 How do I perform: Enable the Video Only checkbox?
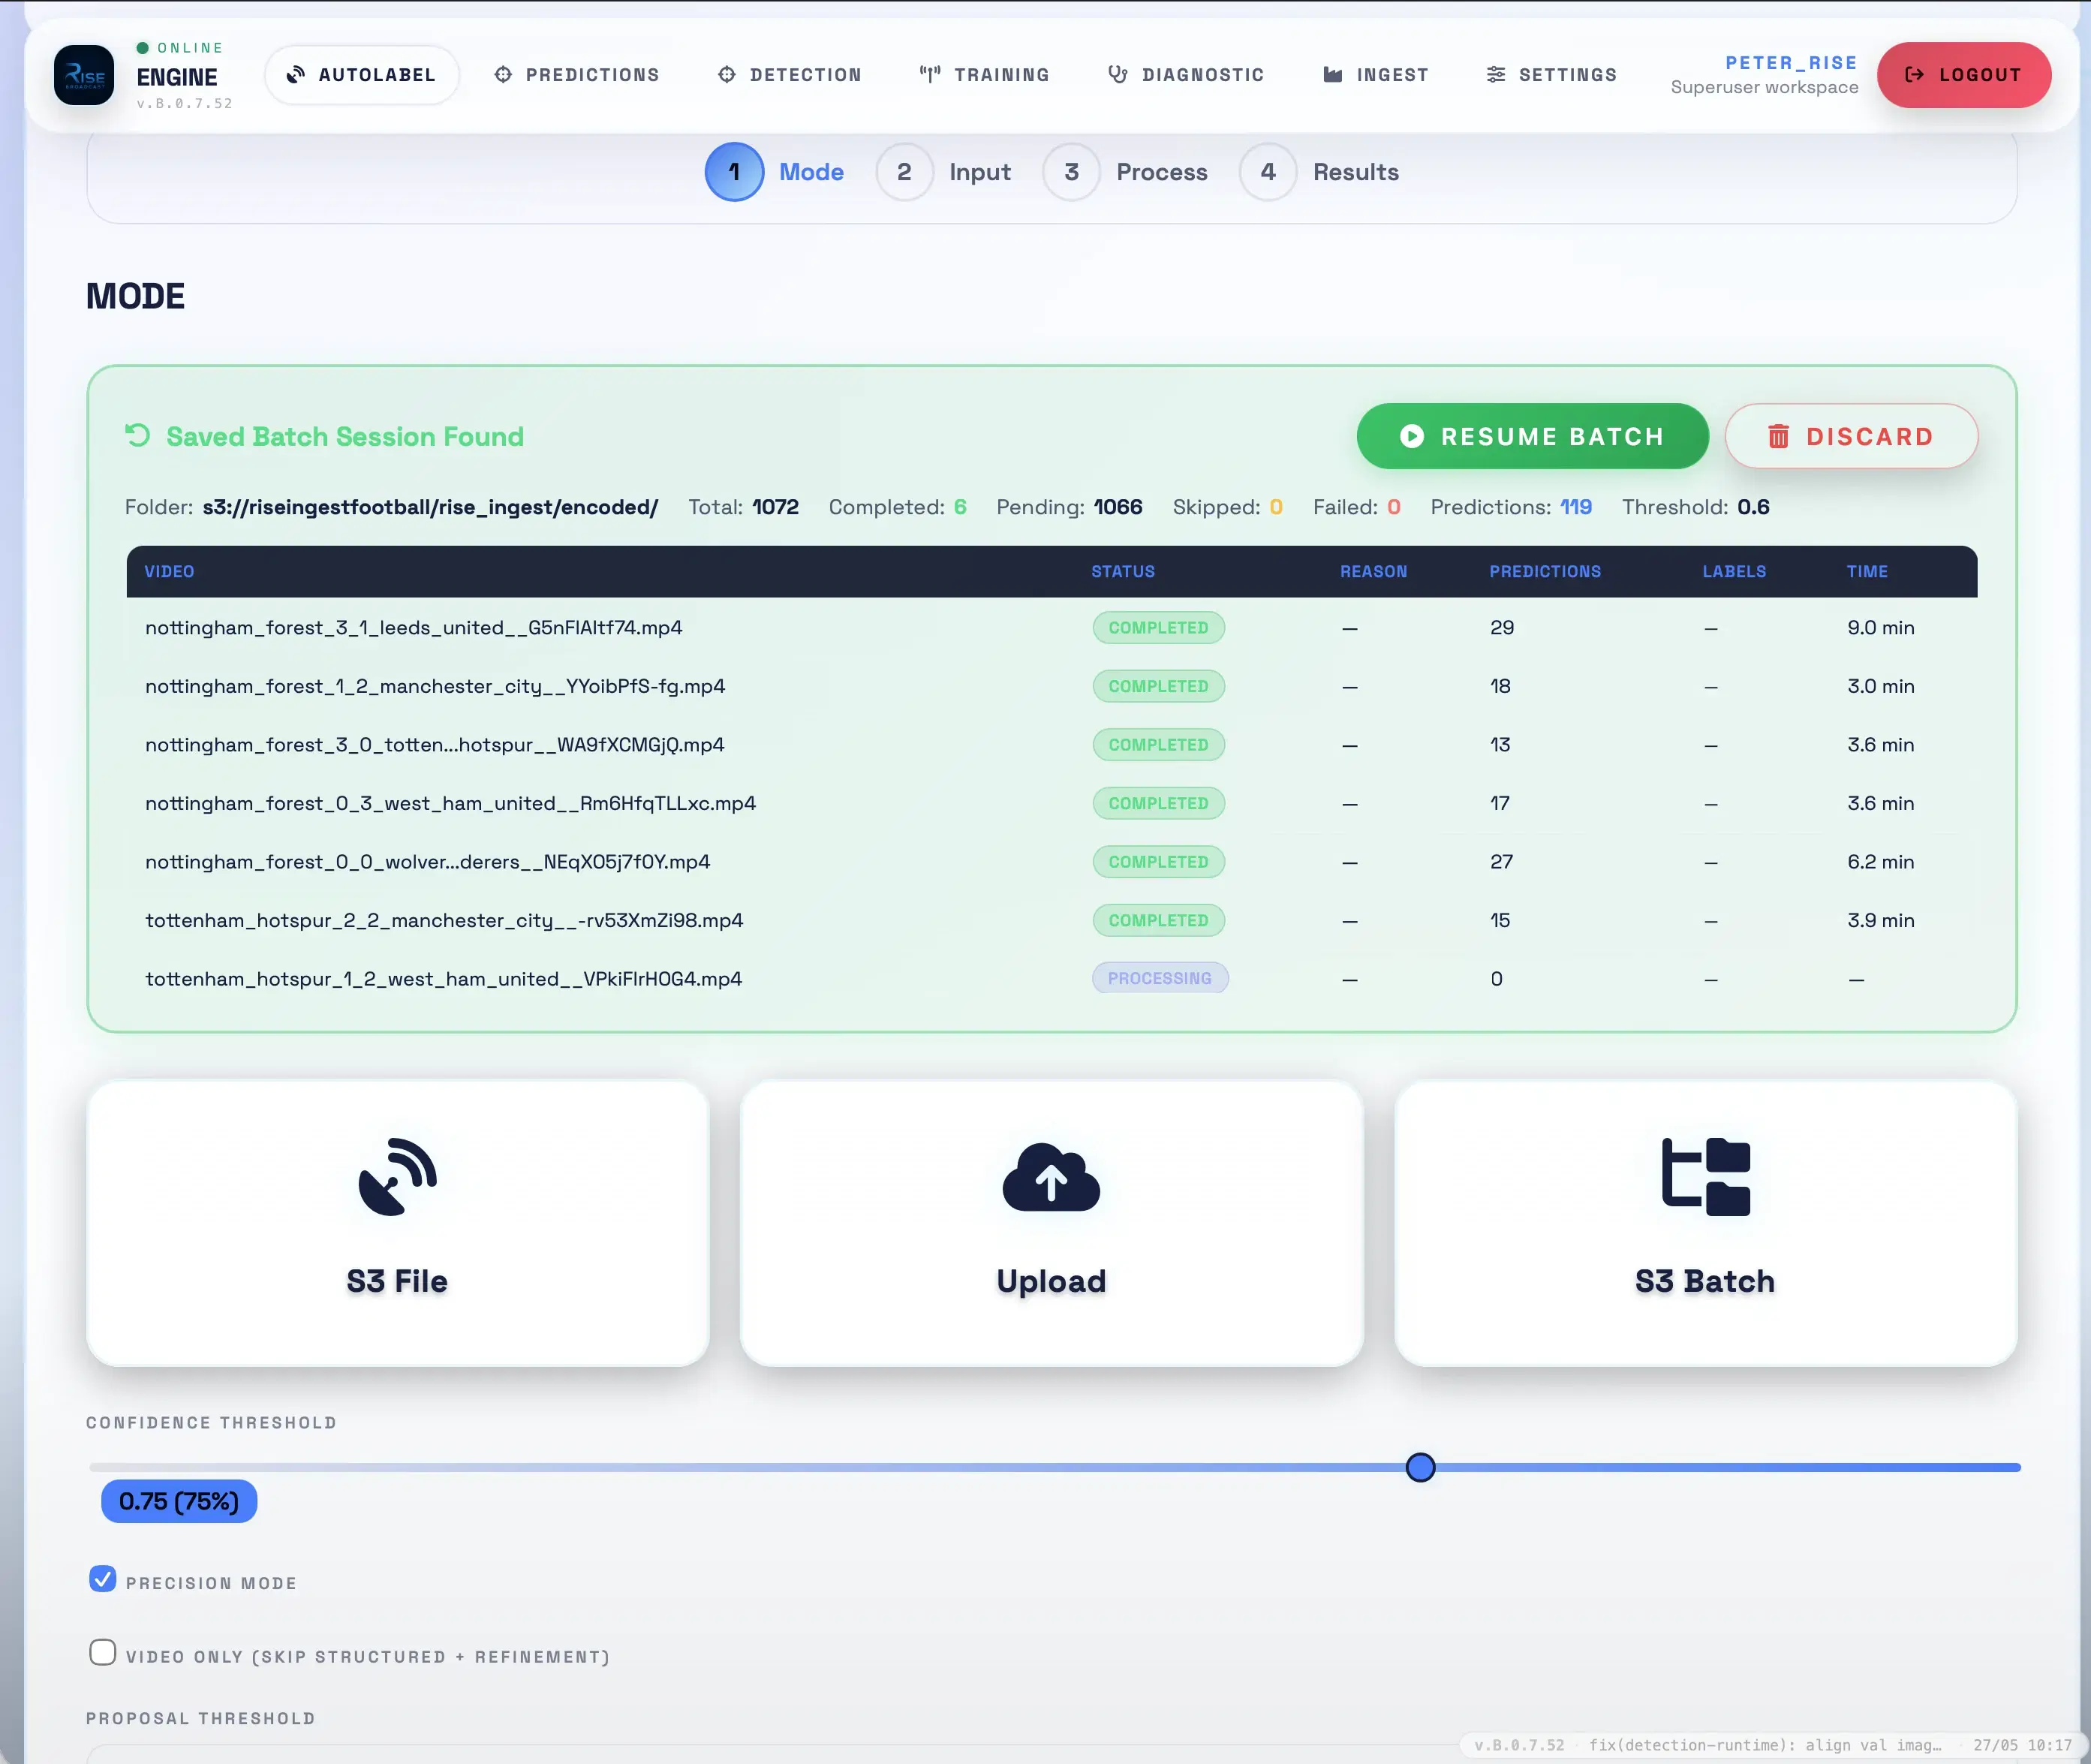(x=103, y=1653)
